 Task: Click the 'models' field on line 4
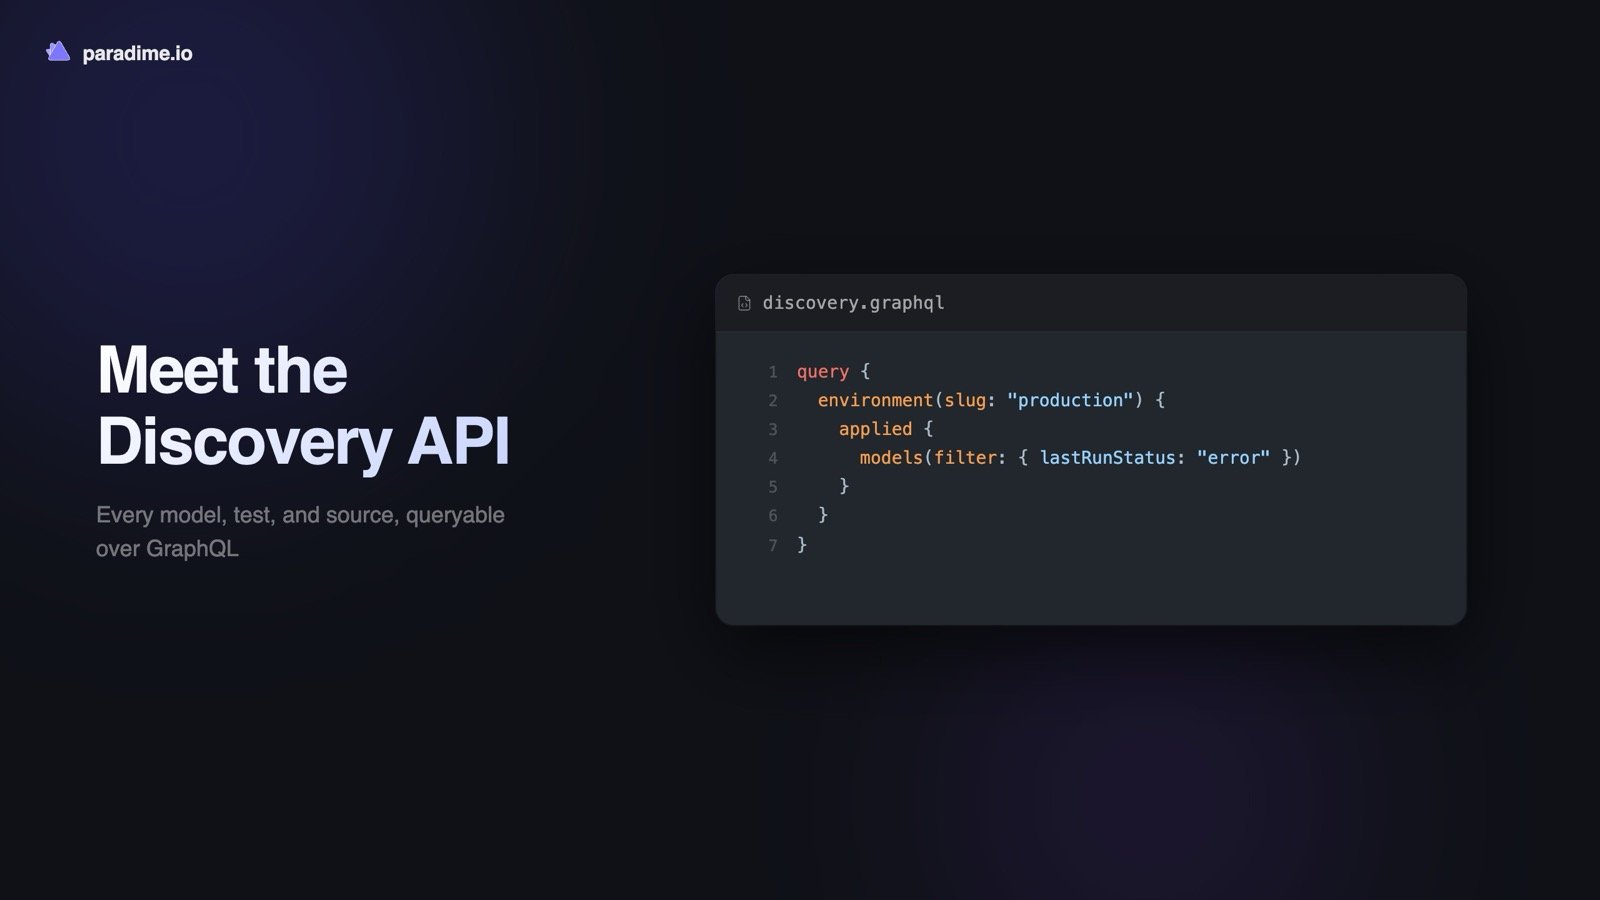coord(891,458)
